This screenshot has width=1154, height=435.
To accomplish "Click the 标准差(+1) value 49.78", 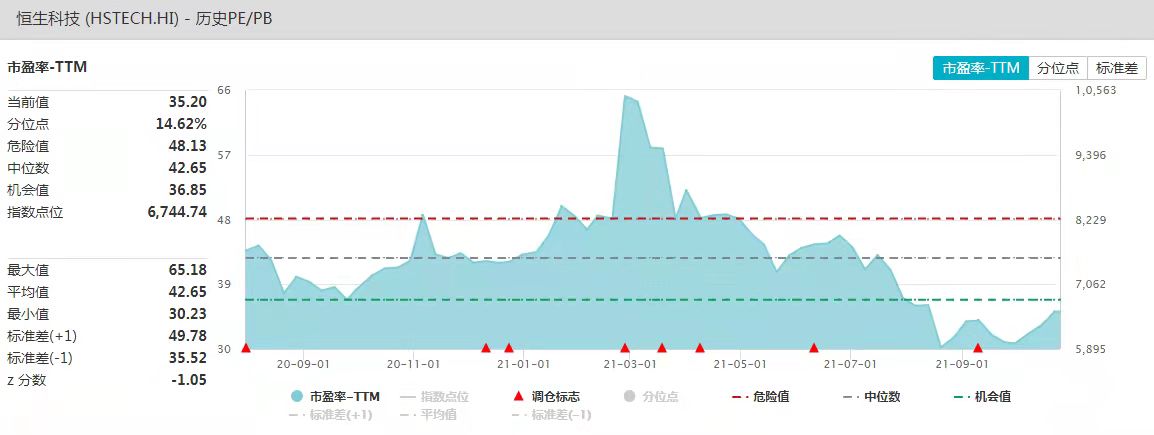I will [188, 336].
